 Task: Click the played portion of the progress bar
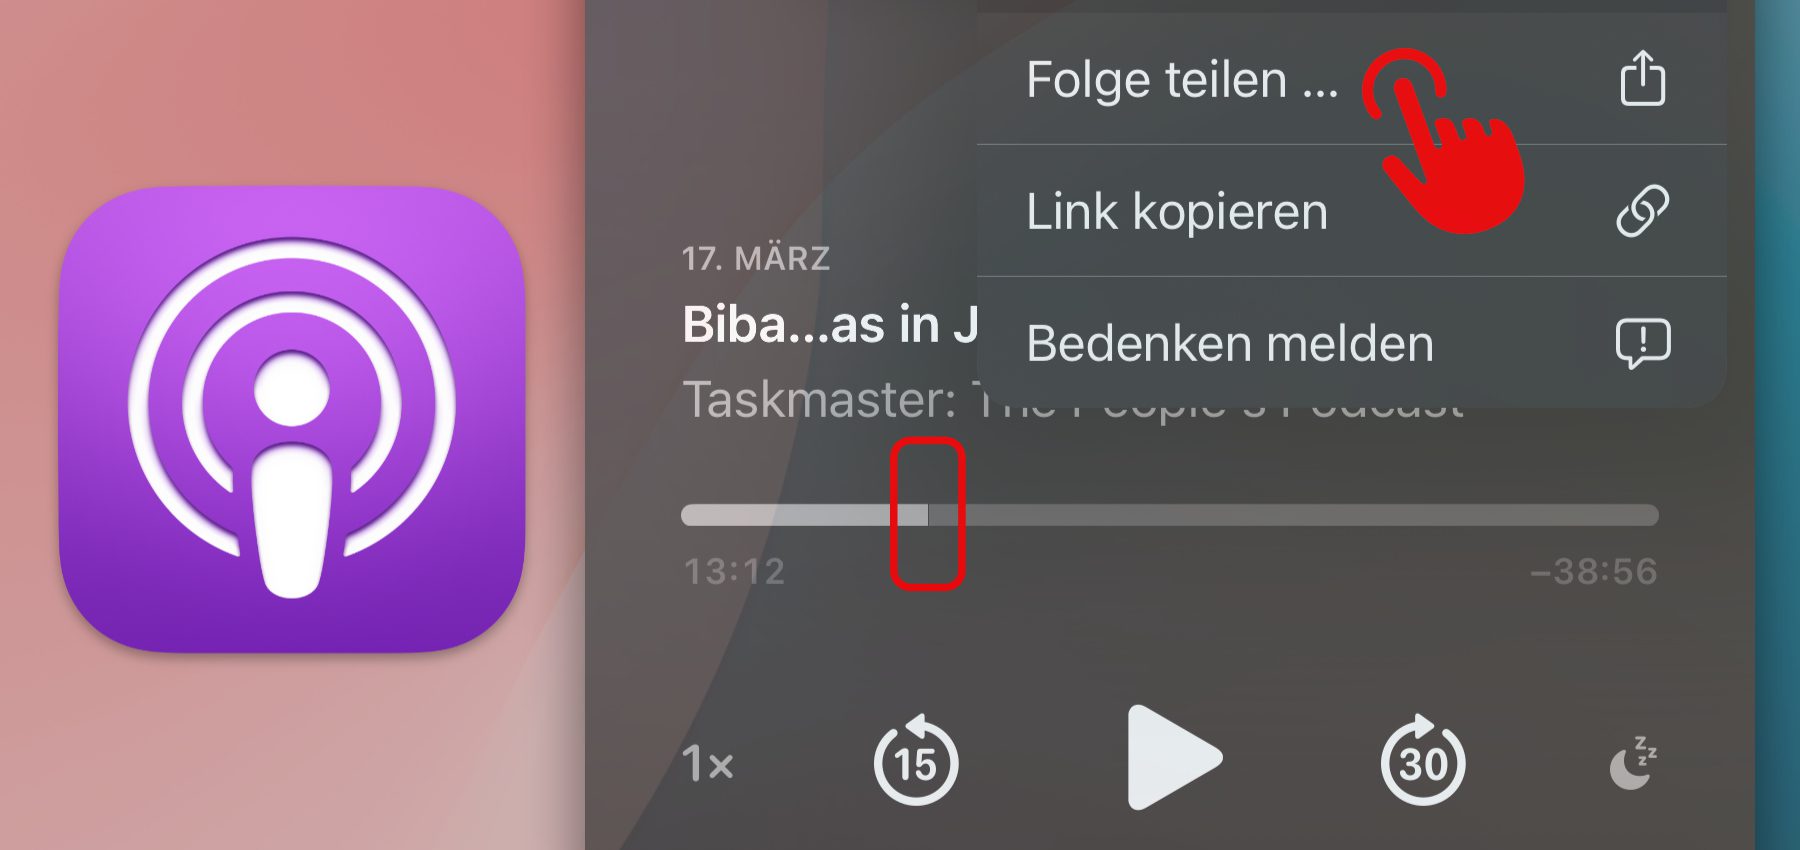pos(804,515)
